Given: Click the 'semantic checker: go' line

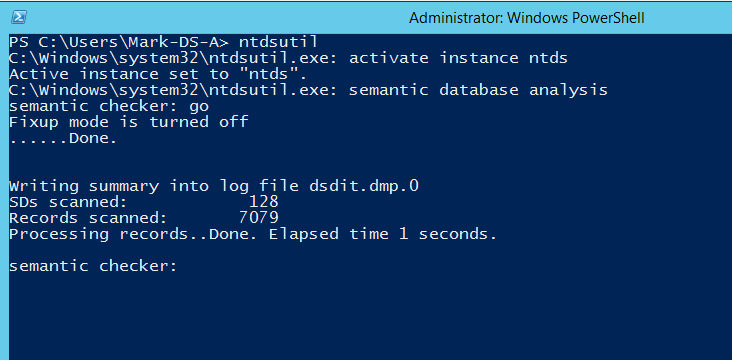Looking at the screenshot, I should tap(109, 106).
